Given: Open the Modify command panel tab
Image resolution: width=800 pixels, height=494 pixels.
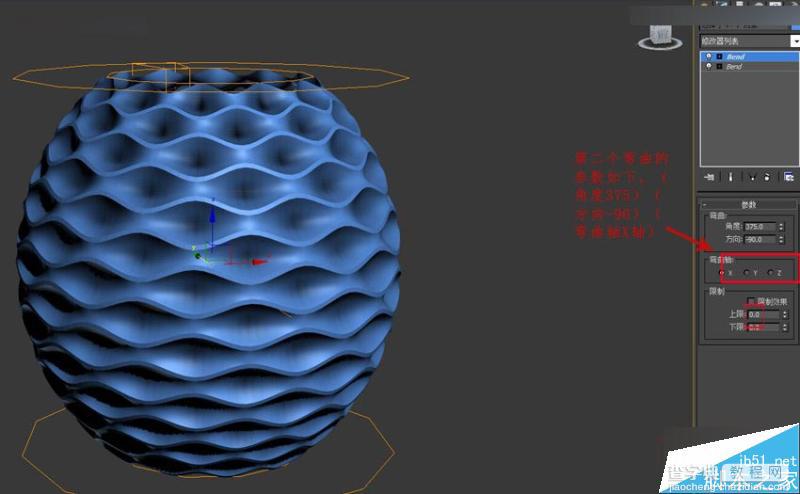Looking at the screenshot, I should tap(723, 4).
